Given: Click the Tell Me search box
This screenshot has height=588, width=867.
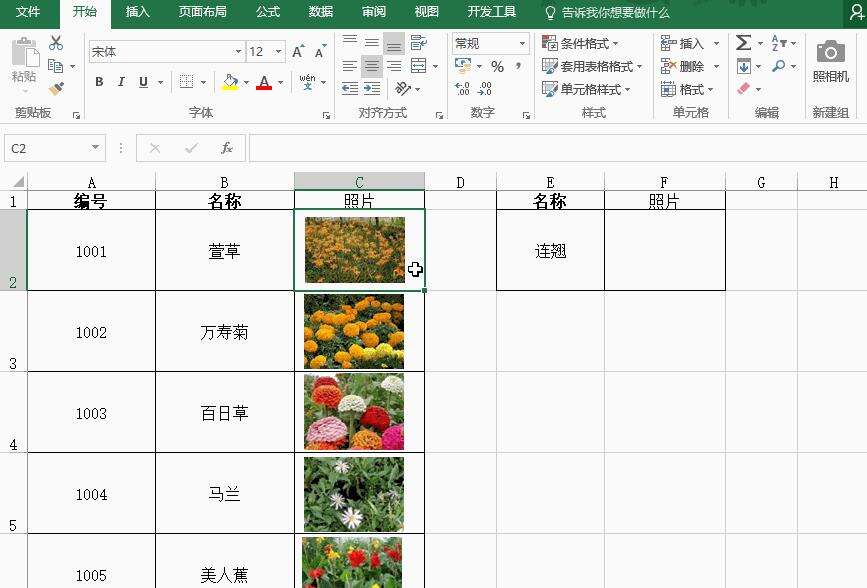Looking at the screenshot, I should tap(608, 12).
